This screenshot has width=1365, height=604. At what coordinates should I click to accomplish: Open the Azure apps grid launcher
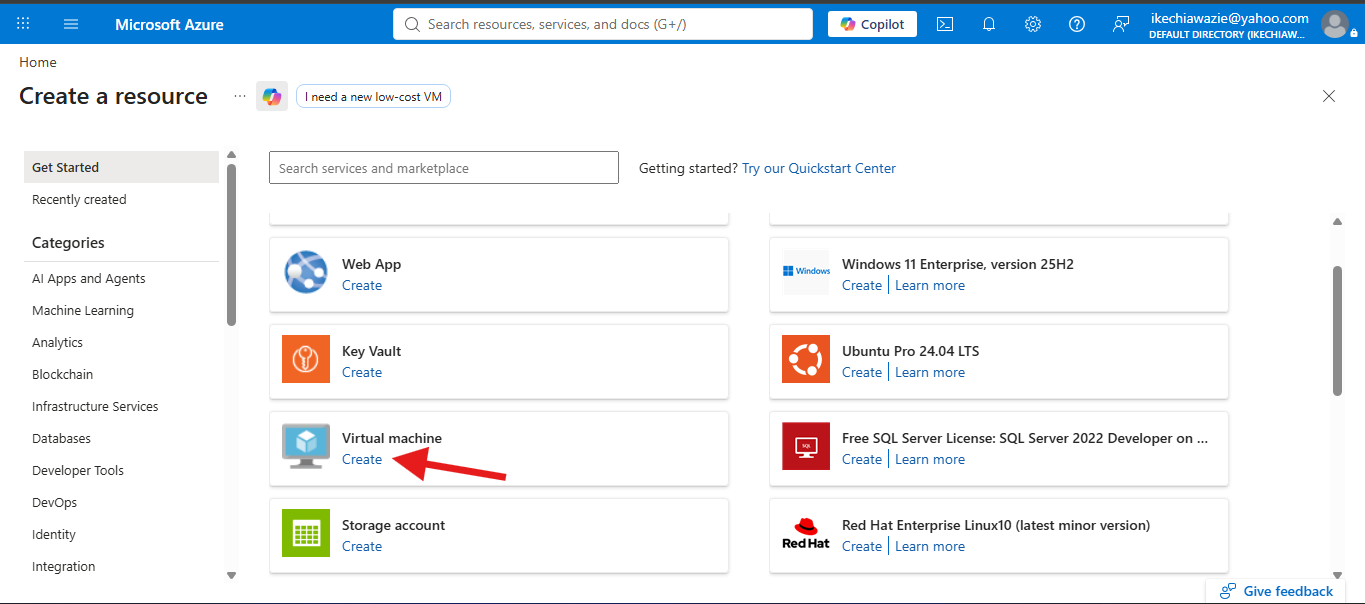tap(23, 24)
